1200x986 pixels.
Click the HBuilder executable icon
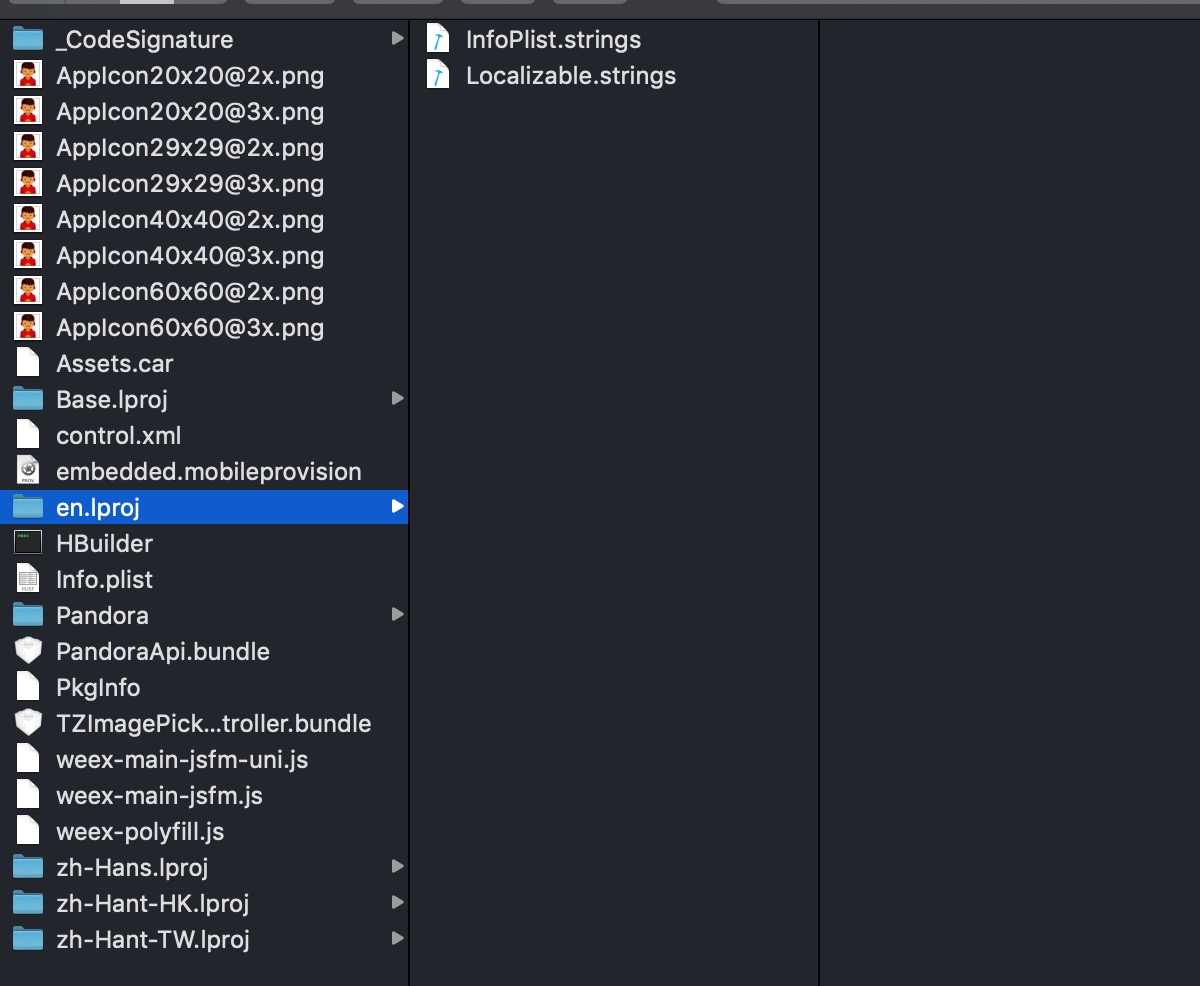tap(28, 543)
